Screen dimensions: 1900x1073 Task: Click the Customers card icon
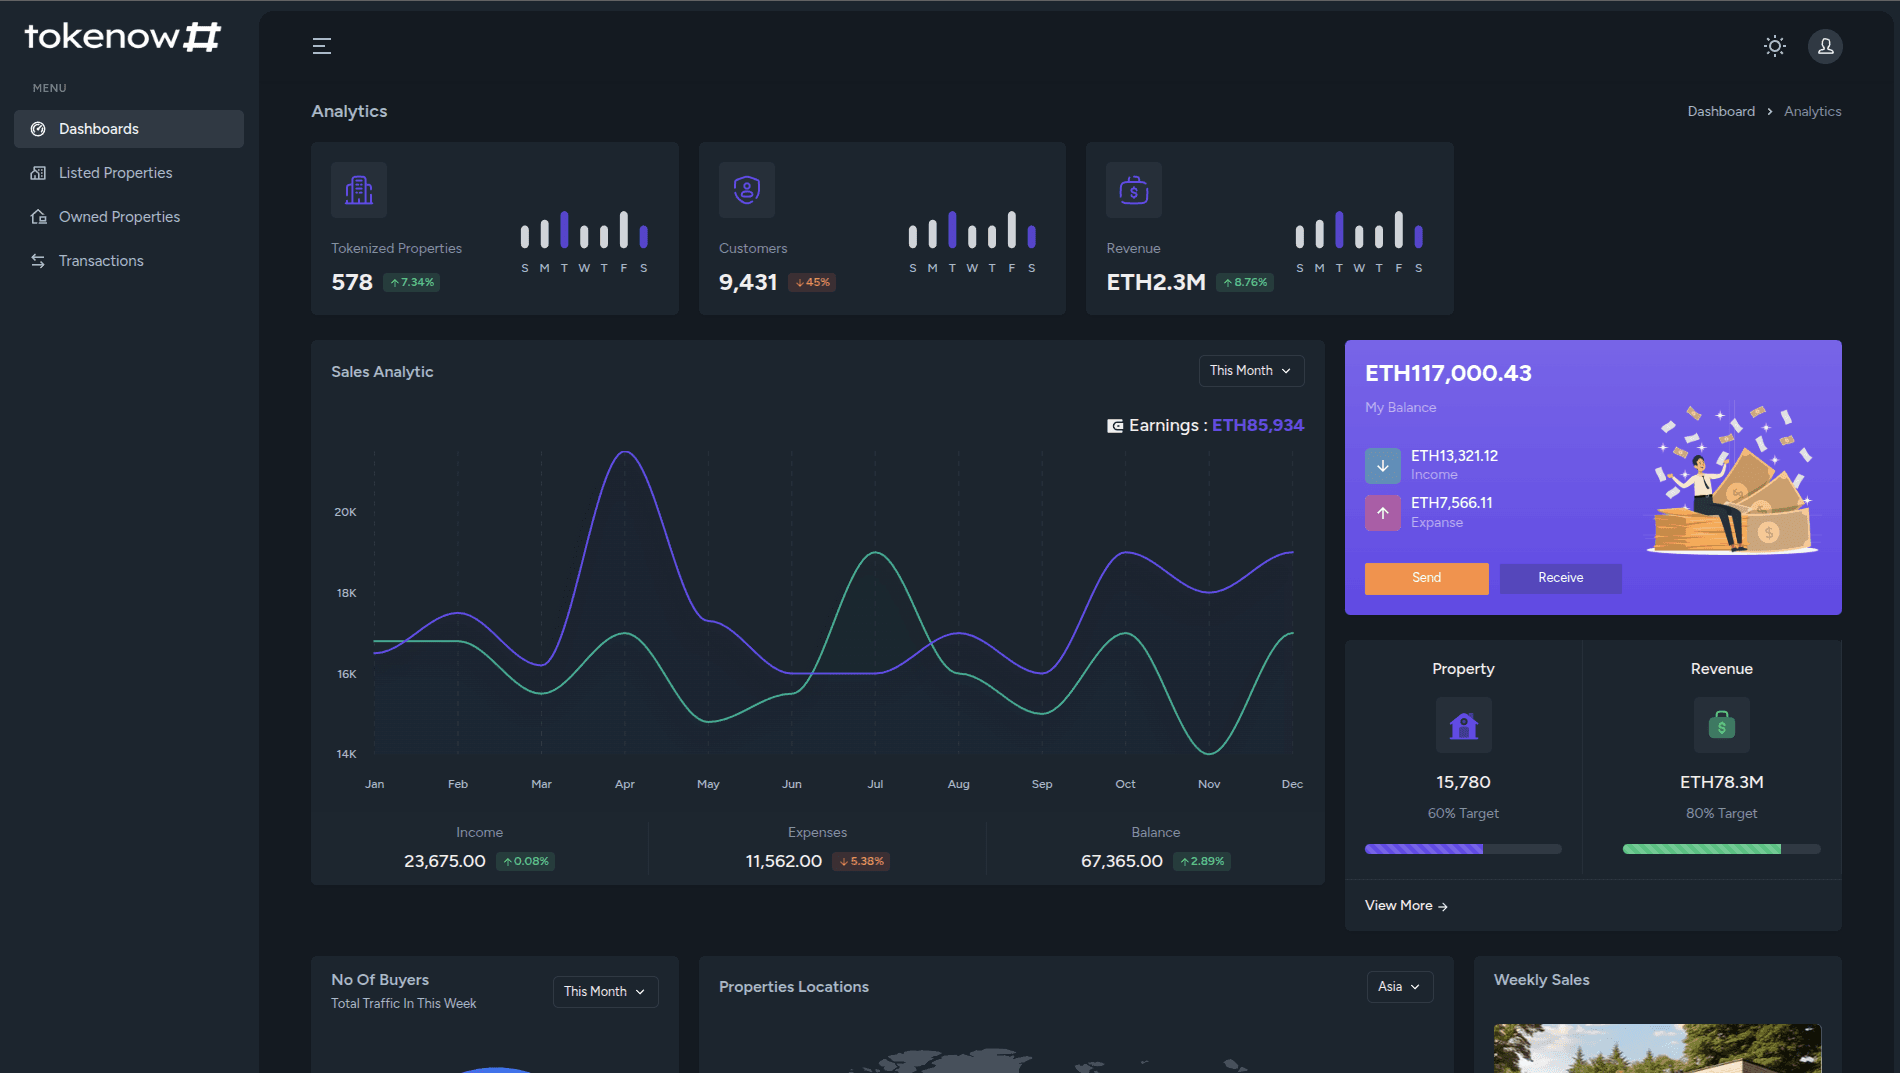[746, 190]
